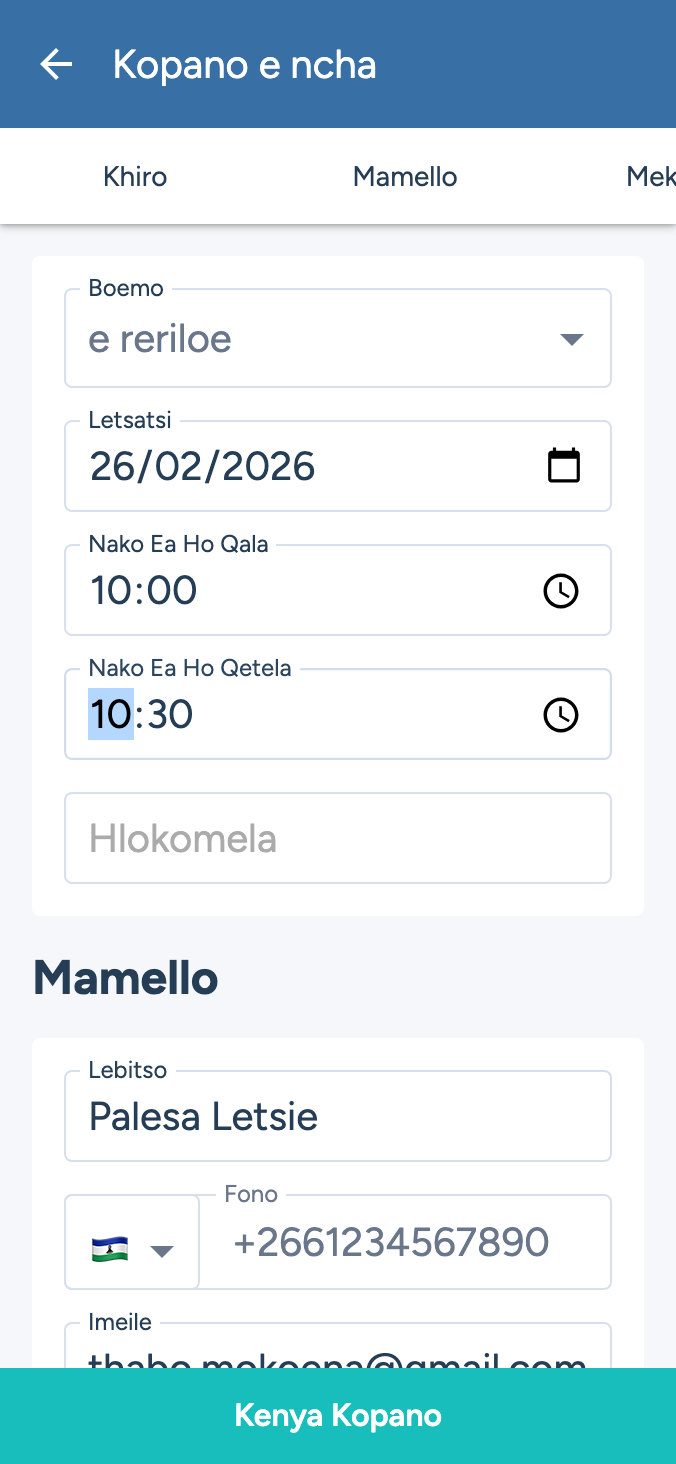Open clock picker for Nako Ea Ho Qetela
The height and width of the screenshot is (1464, 676).
[x=561, y=715]
